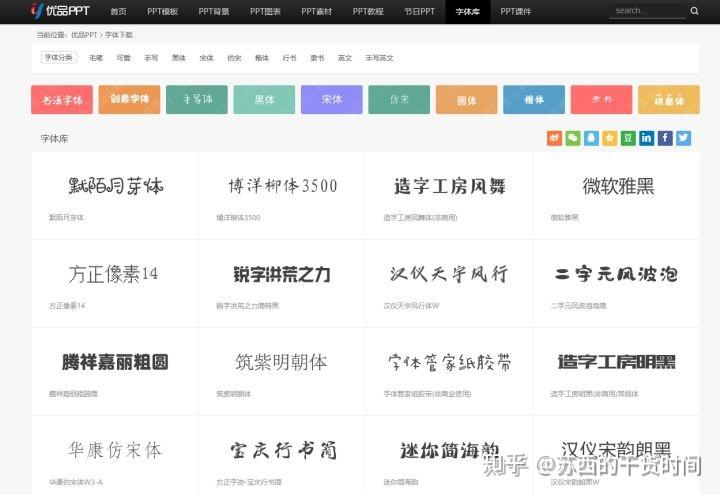
Task: Open the PPT素材 nav item
Action: click(x=317, y=11)
